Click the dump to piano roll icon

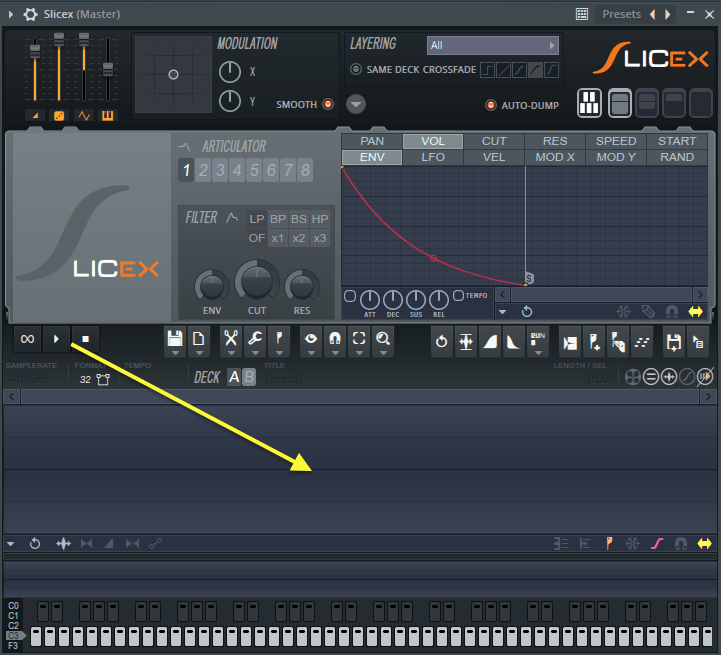(642, 341)
